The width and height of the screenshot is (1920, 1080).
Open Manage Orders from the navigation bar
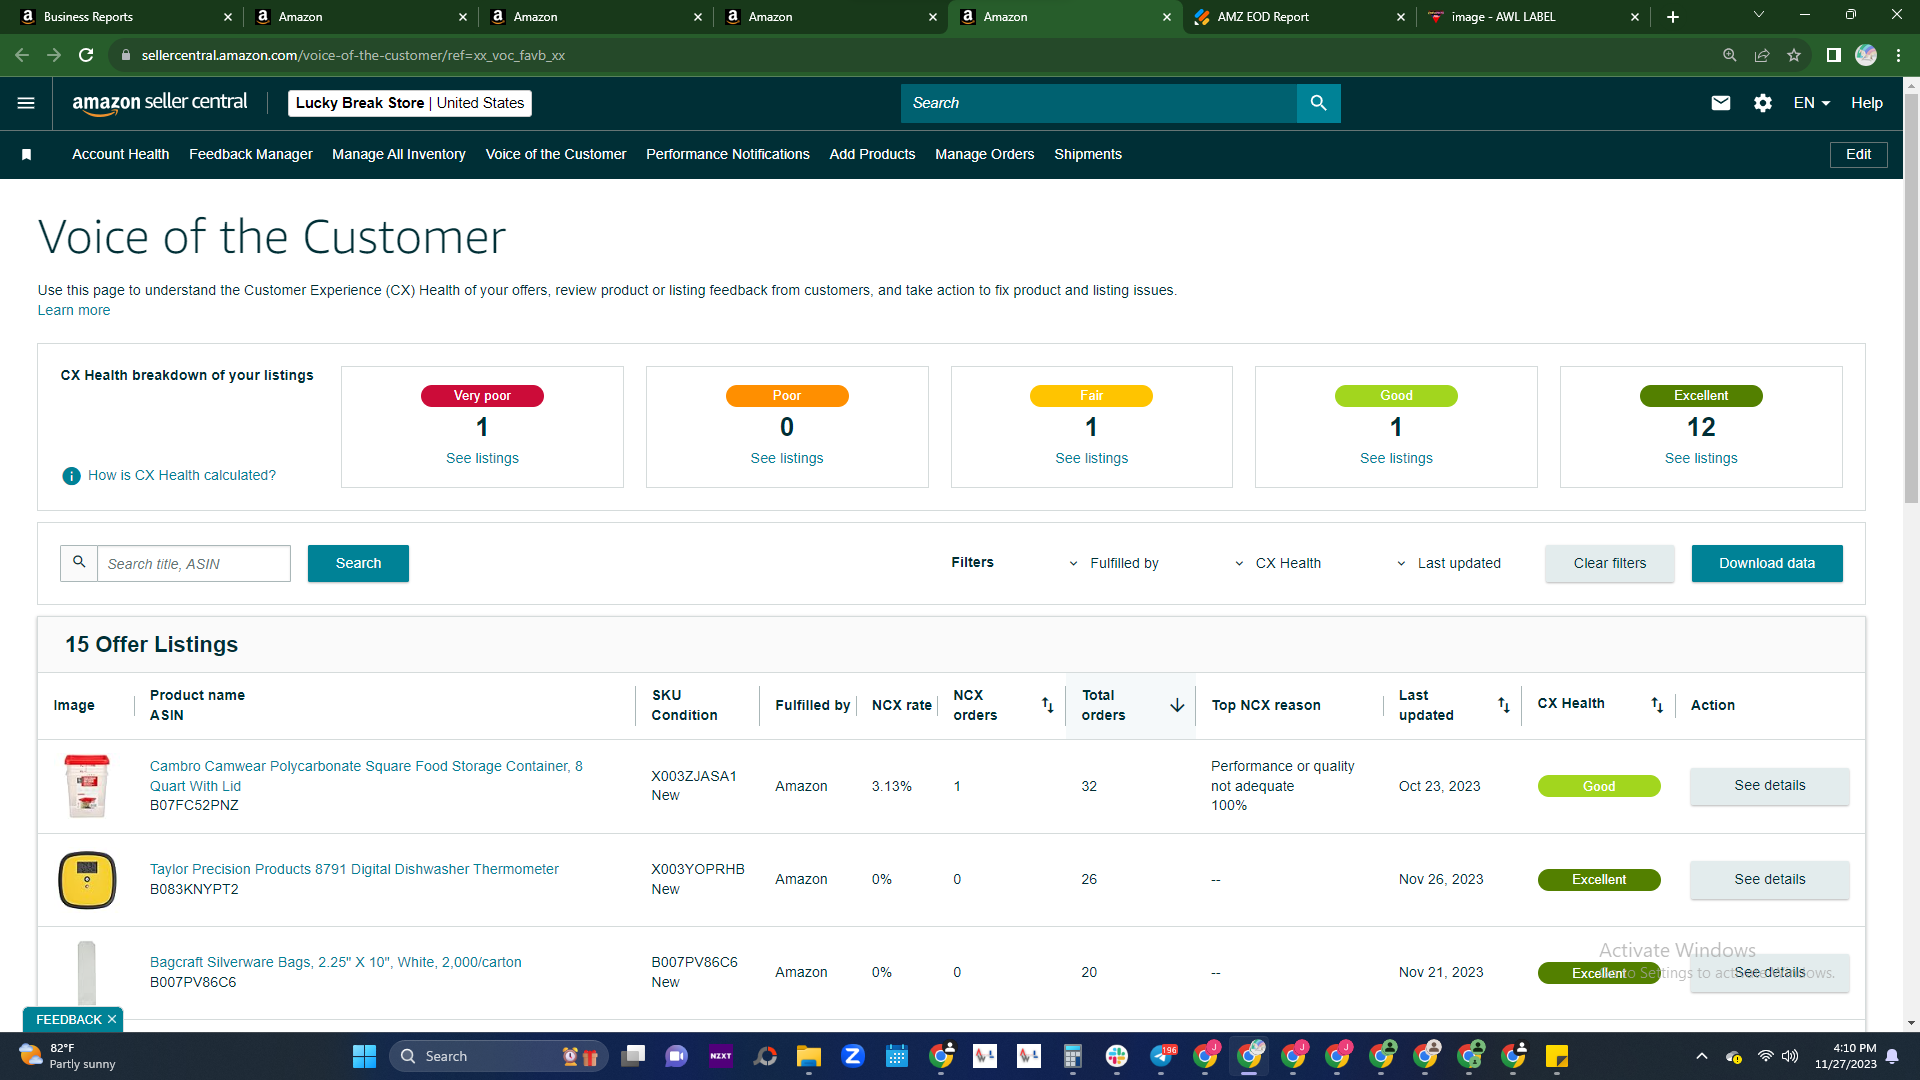click(985, 154)
